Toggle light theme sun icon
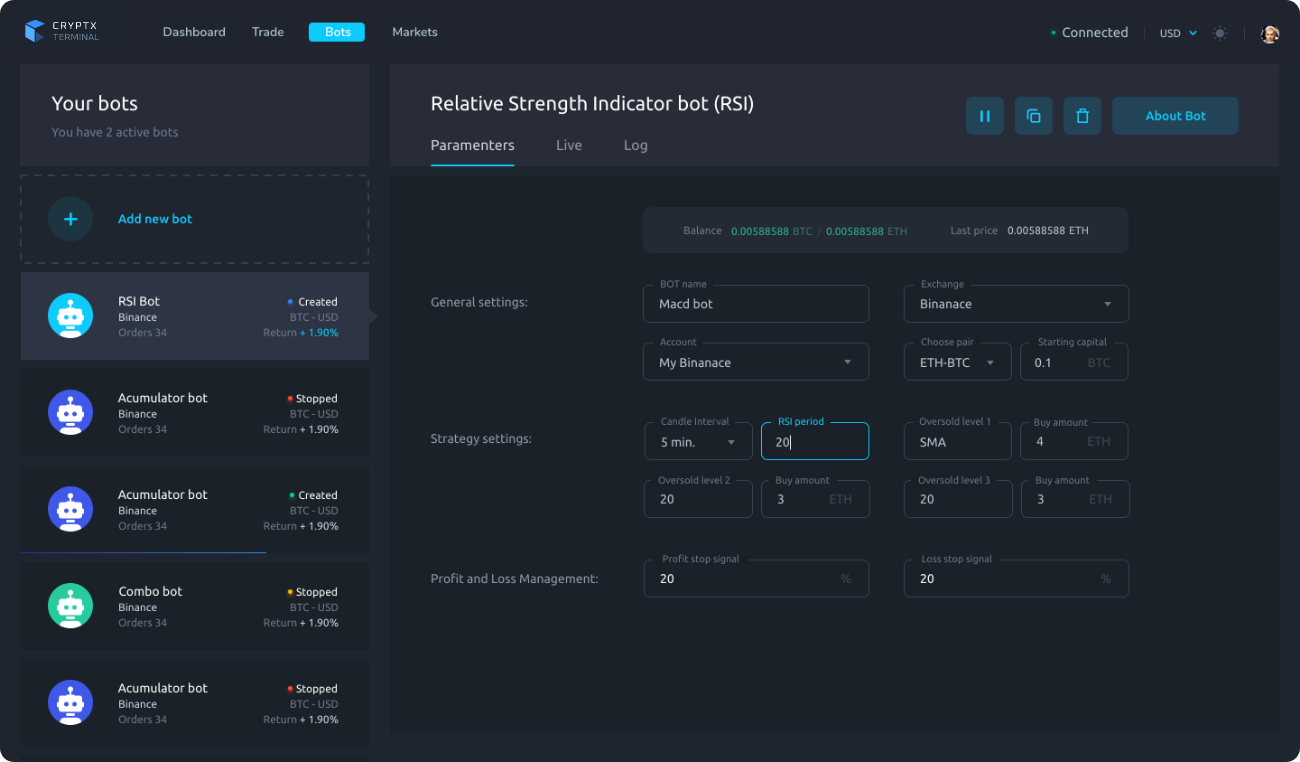The width and height of the screenshot is (1300, 762). coord(1220,33)
